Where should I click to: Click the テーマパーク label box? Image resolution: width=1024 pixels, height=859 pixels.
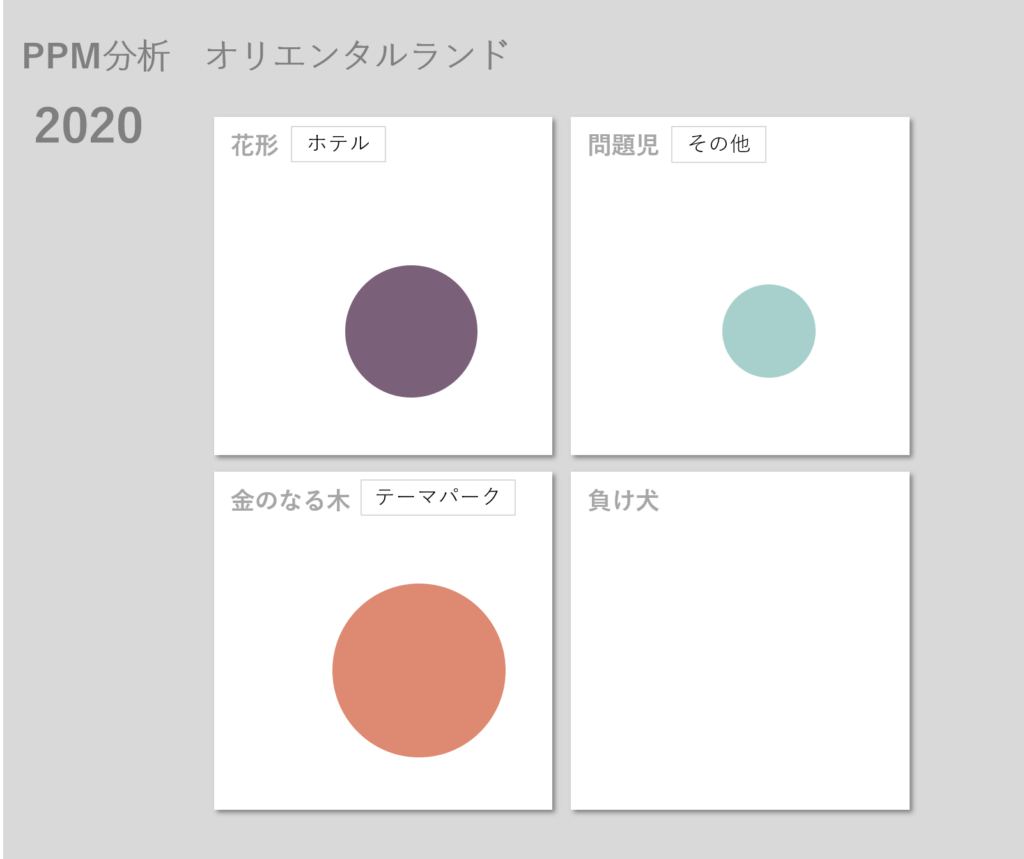(x=437, y=497)
